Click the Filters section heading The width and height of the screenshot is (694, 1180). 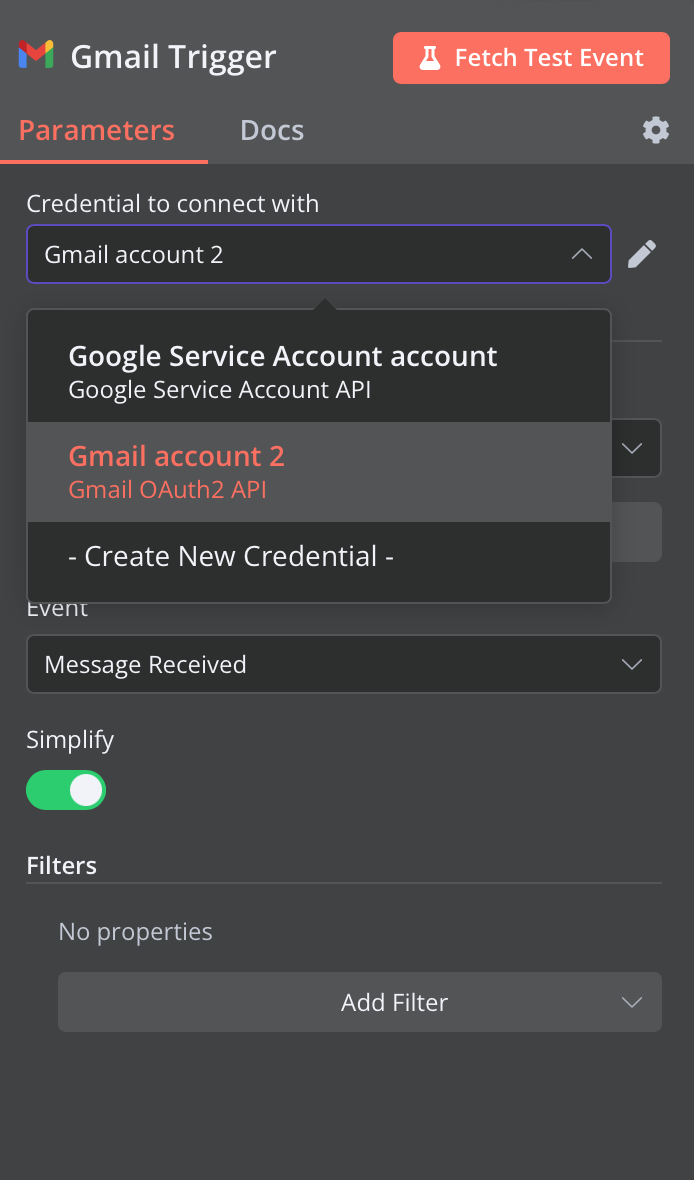pyautogui.click(x=62, y=865)
